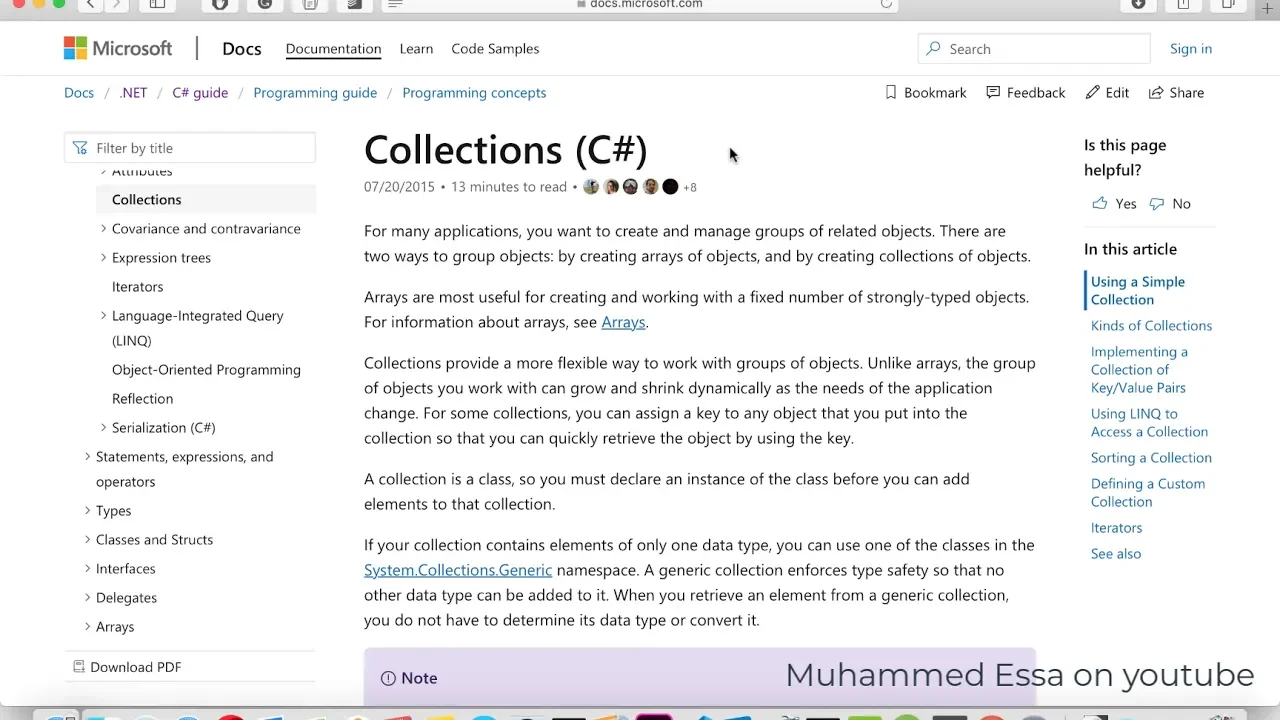Vote No with thumbs down
Viewport: 1280px width, 720px height.
point(1170,203)
